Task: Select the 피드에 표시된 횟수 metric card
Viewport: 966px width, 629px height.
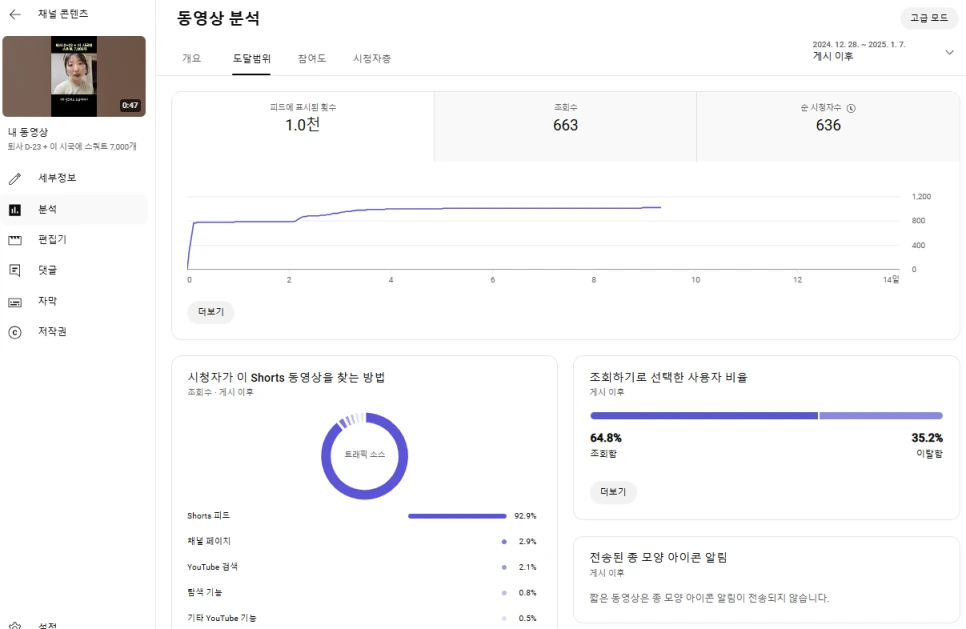Action: (x=302, y=127)
